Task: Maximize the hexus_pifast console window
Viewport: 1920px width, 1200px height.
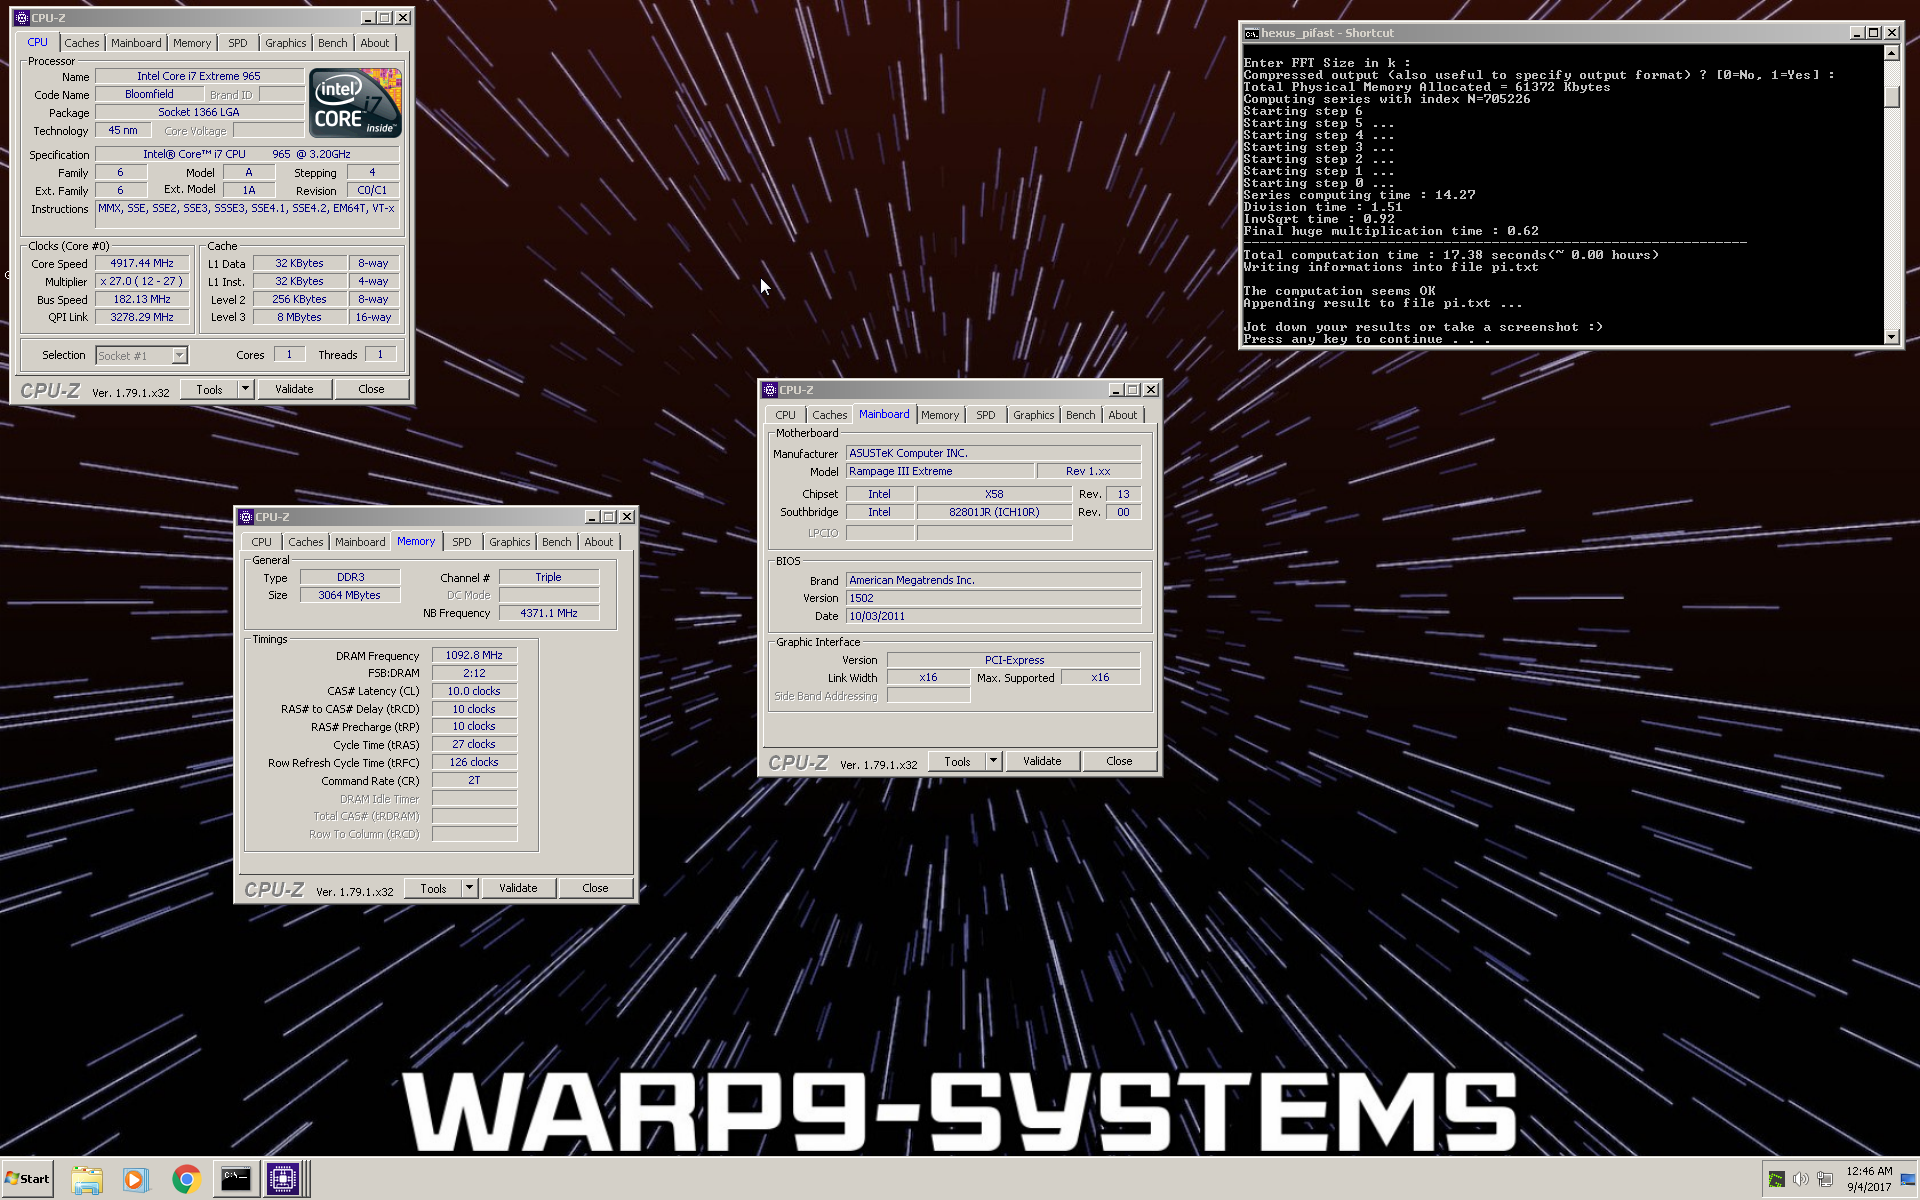Action: point(1874,33)
